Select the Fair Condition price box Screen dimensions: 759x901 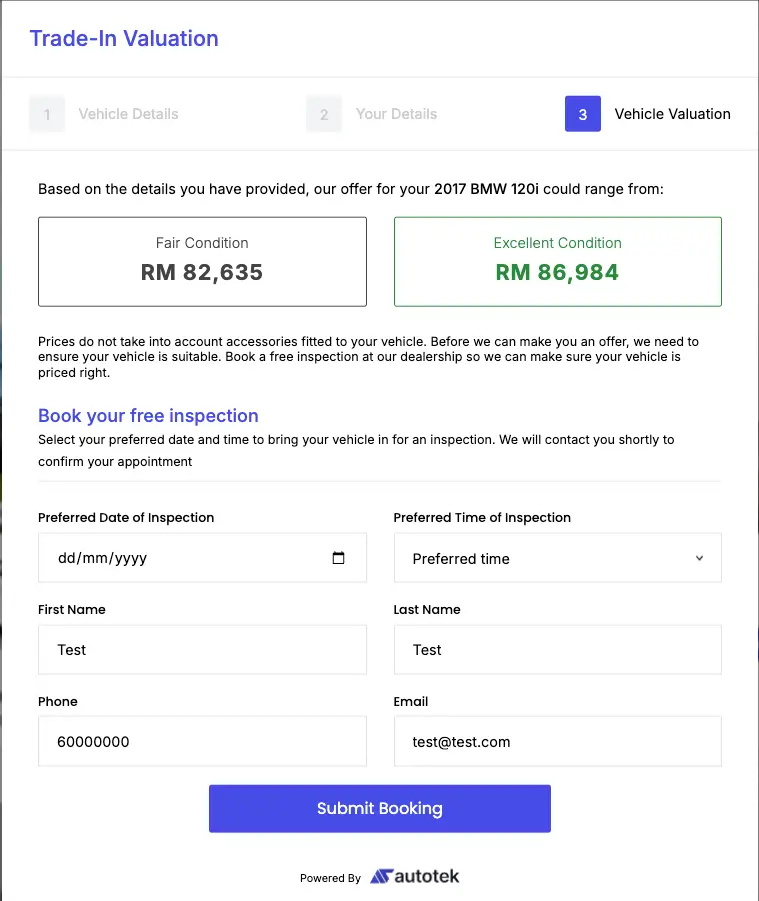pos(202,261)
